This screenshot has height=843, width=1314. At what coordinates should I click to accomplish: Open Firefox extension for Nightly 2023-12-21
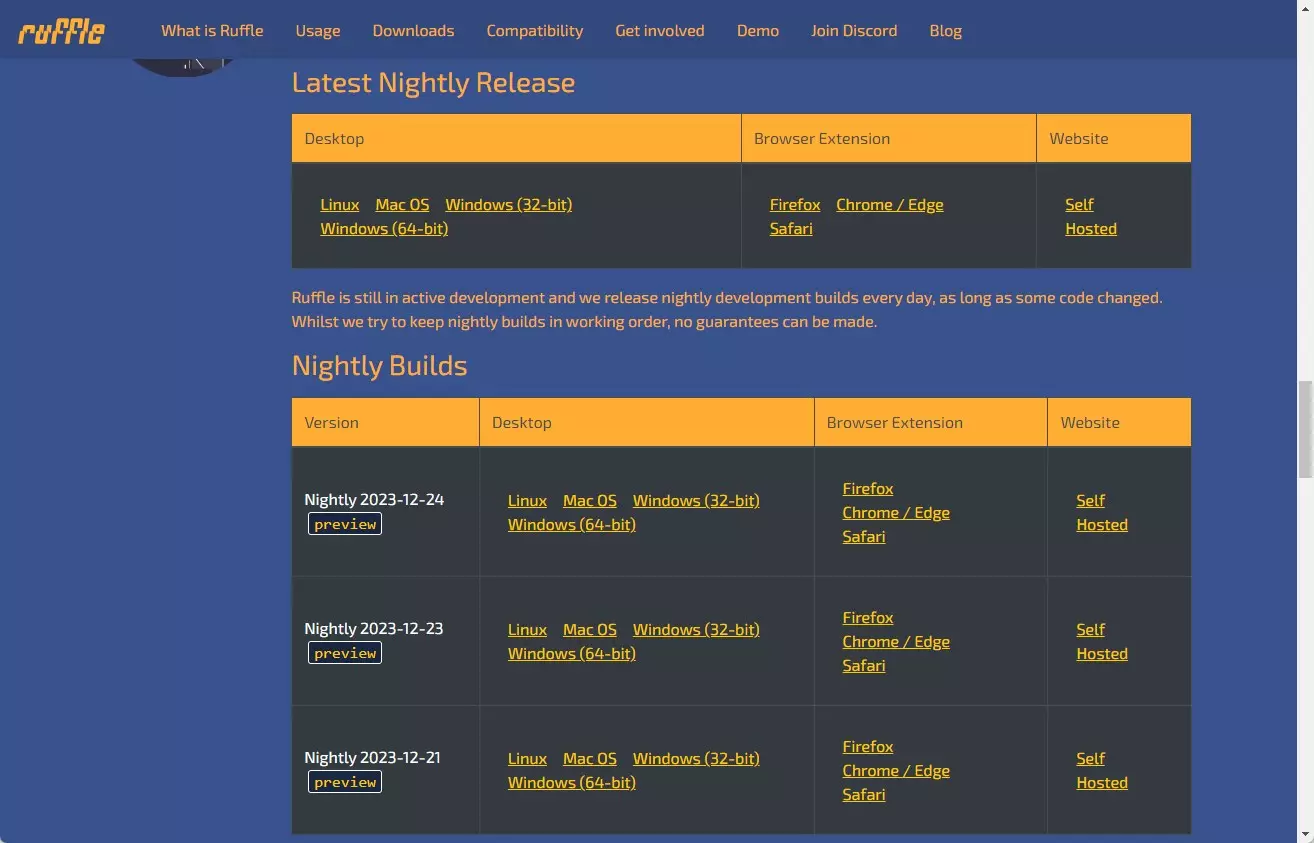pos(868,746)
